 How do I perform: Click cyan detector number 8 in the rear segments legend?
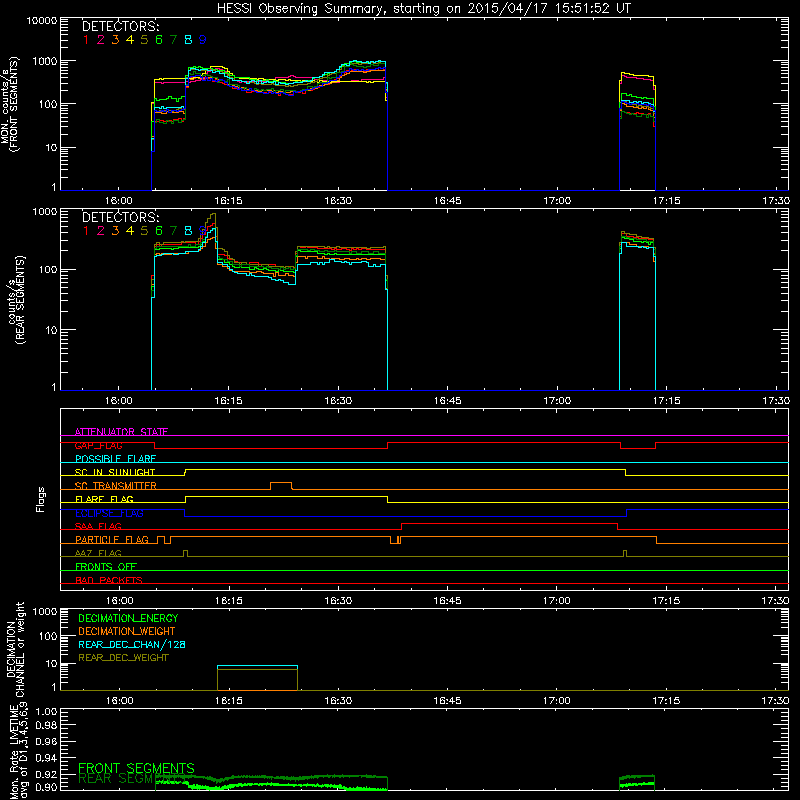pos(188,231)
